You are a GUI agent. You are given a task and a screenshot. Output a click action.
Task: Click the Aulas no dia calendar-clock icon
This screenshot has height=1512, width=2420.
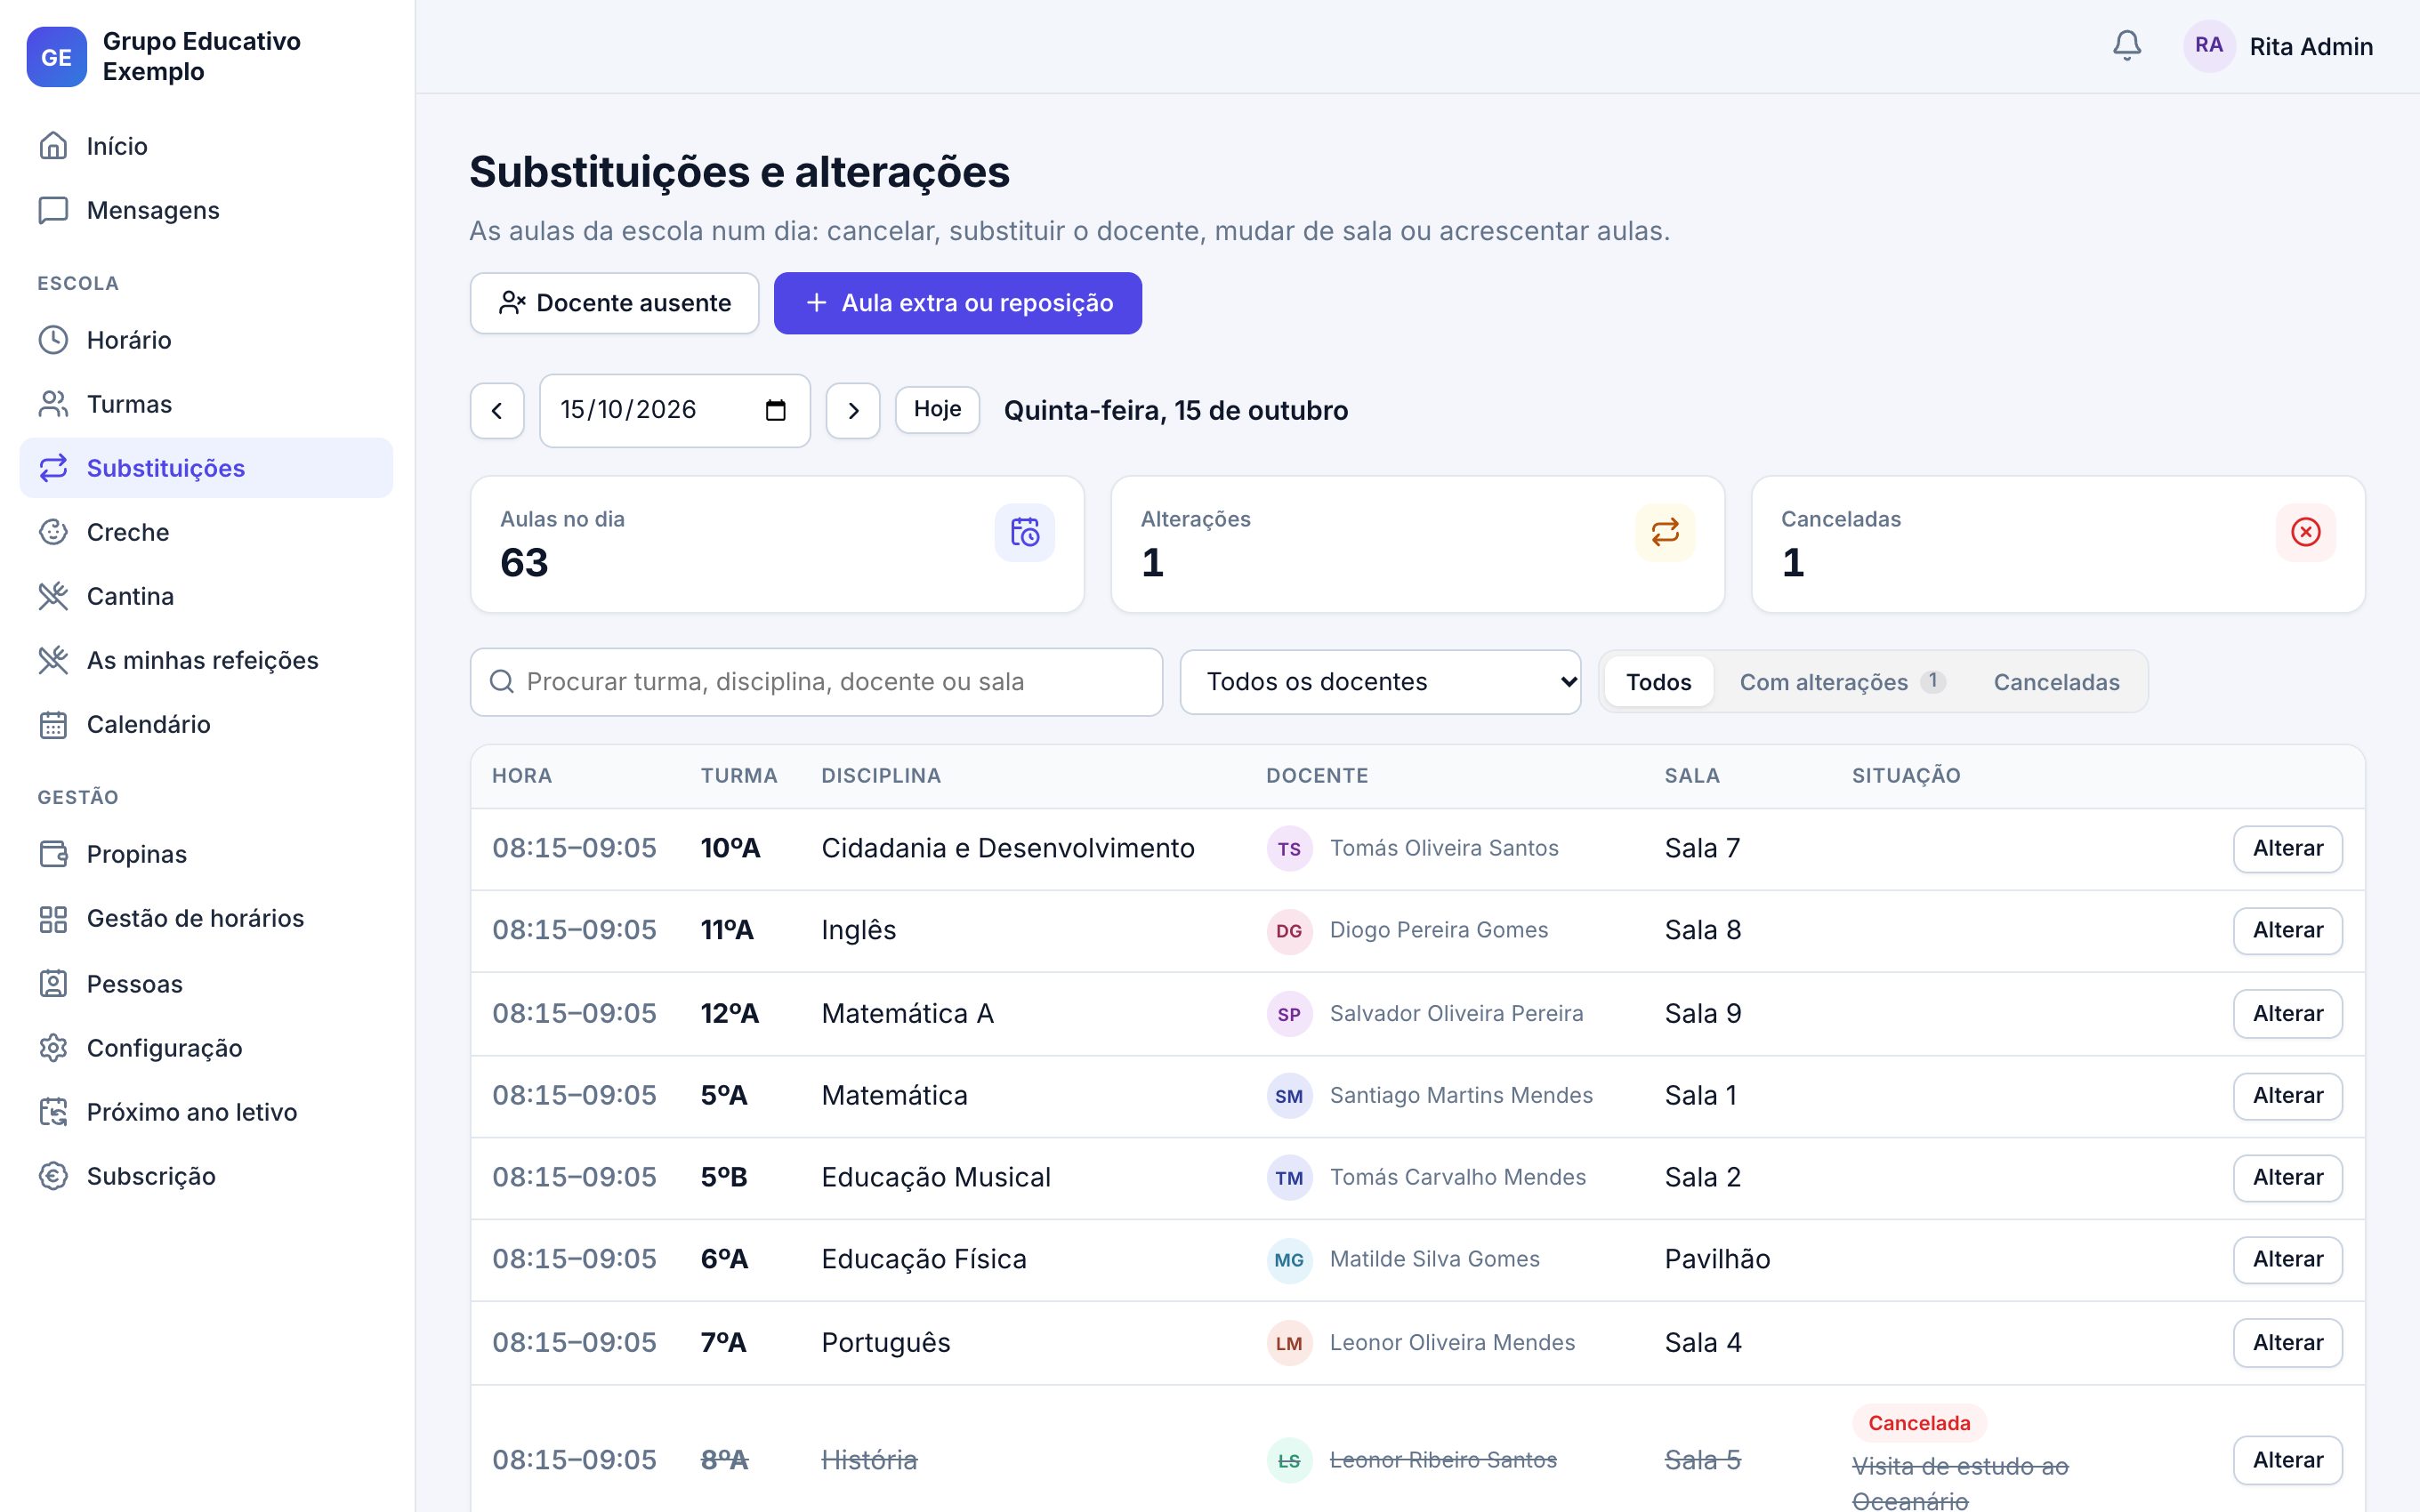click(x=1024, y=532)
